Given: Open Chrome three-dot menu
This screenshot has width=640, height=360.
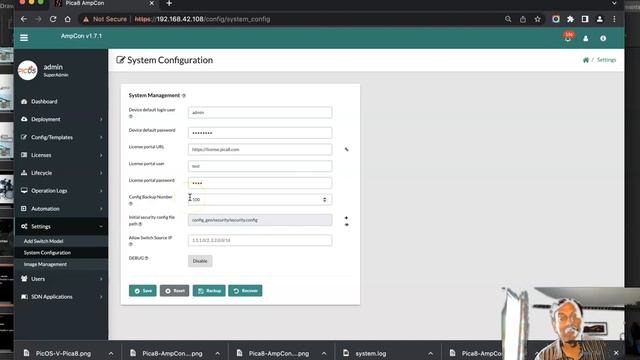Looking at the screenshot, I should pyautogui.click(x=614, y=19).
